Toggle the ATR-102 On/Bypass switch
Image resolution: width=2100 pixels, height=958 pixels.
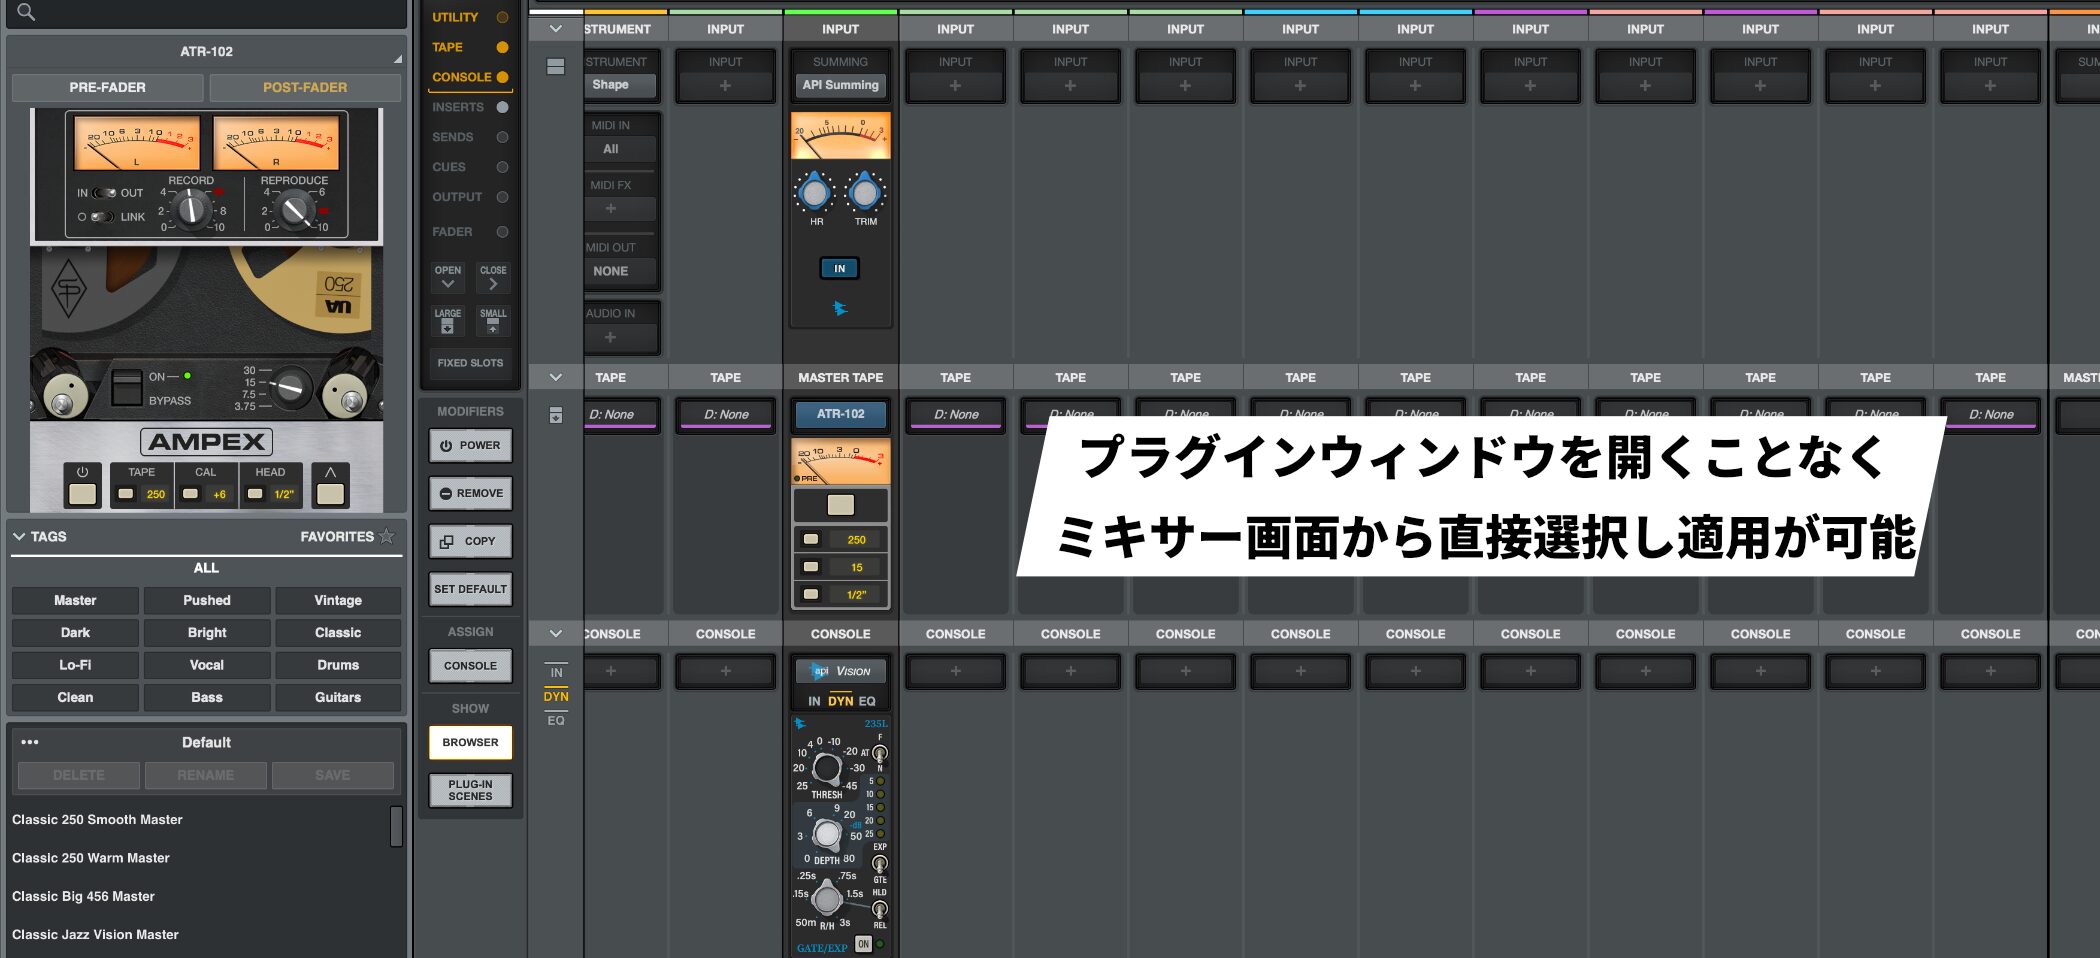126,387
